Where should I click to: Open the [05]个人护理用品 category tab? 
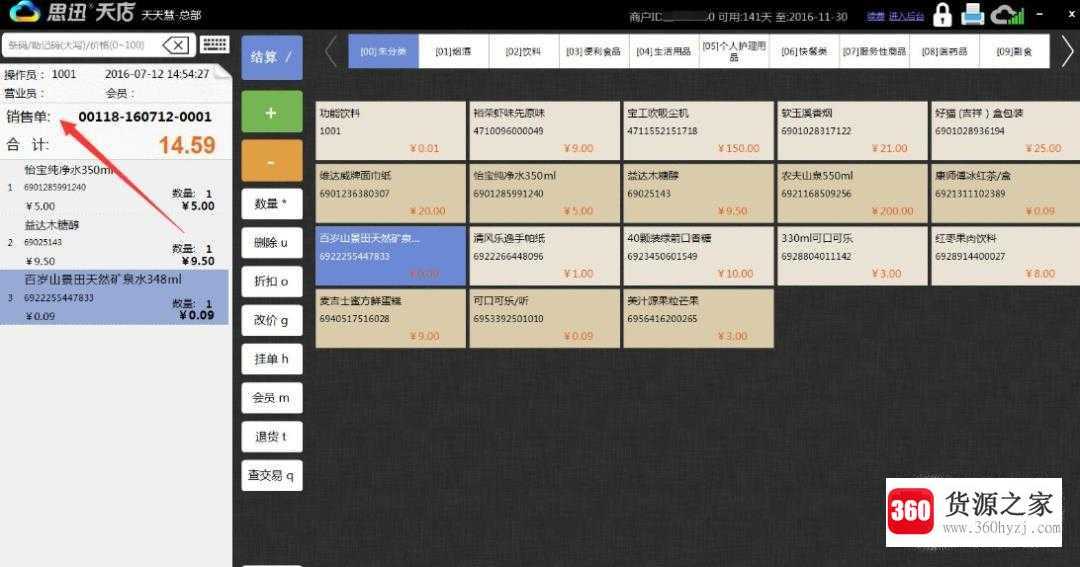click(x=734, y=52)
